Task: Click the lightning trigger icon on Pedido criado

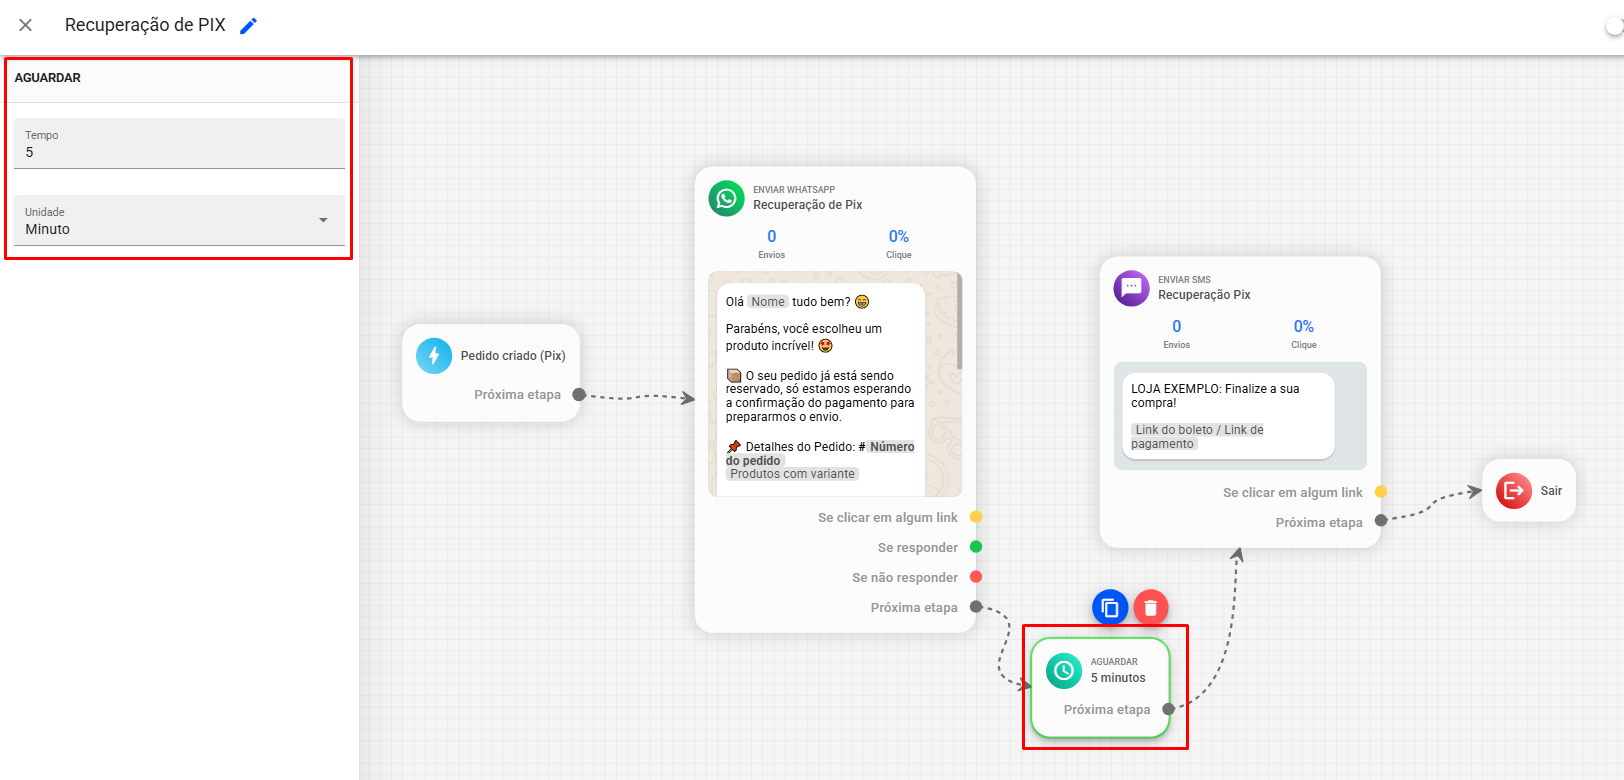Action: [434, 356]
